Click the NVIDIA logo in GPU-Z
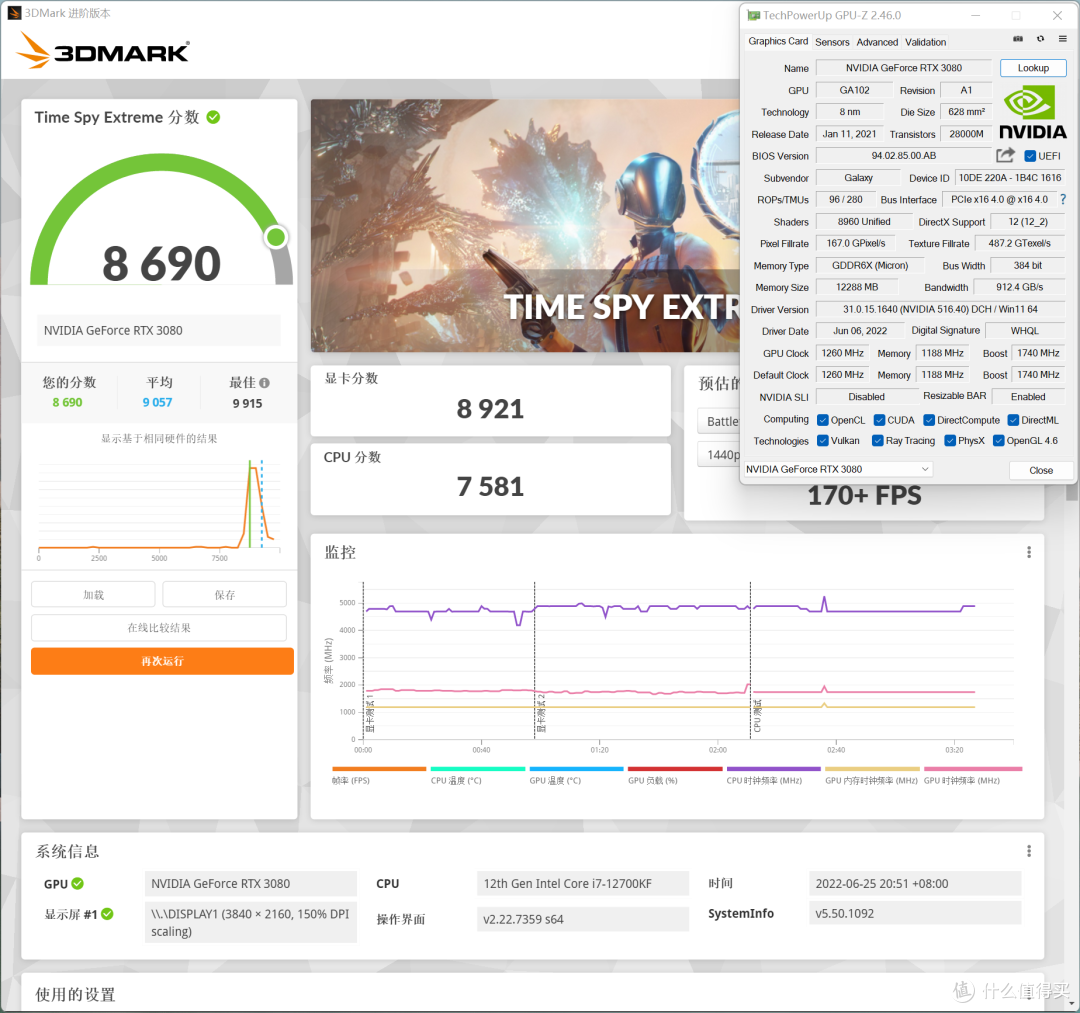The height and width of the screenshot is (1013, 1080). click(x=1032, y=112)
